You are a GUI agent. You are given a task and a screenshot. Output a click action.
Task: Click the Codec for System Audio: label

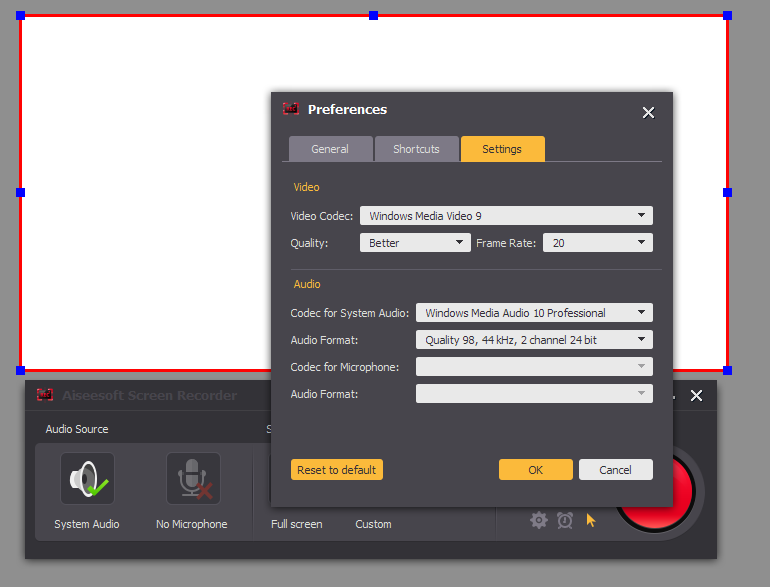pos(350,313)
